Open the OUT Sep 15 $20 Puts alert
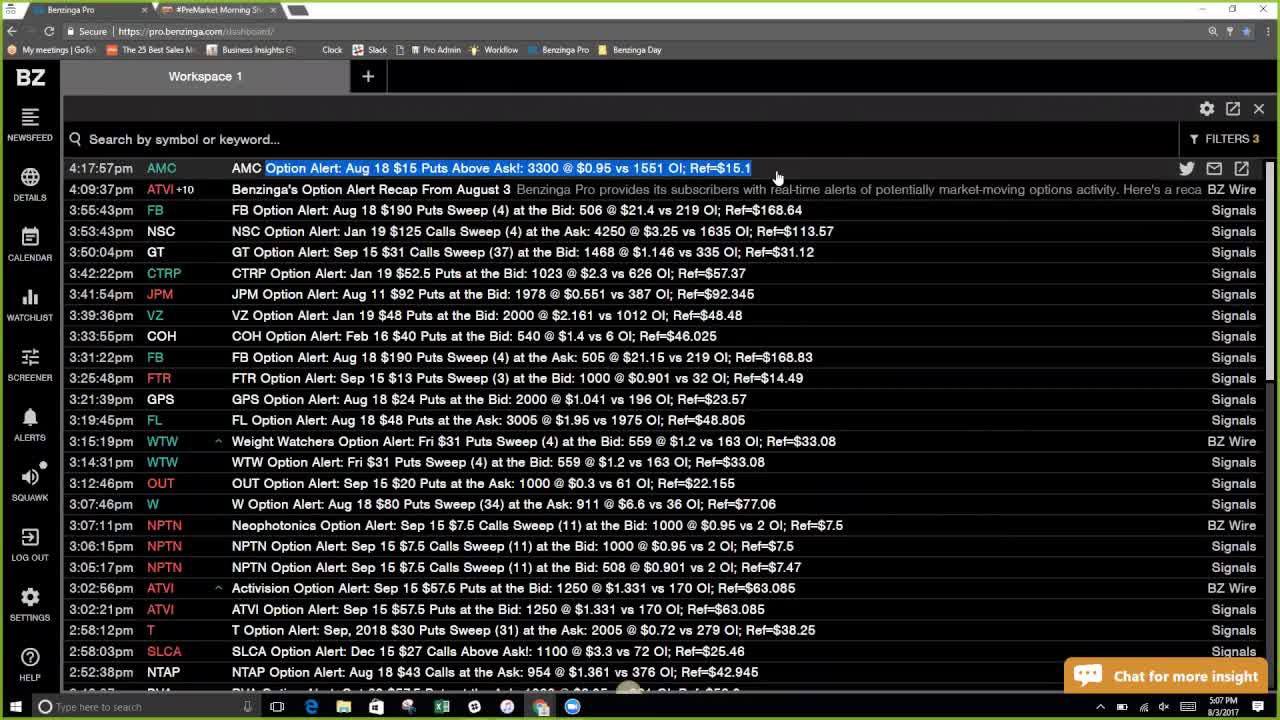Image resolution: width=1280 pixels, height=720 pixels. point(483,483)
